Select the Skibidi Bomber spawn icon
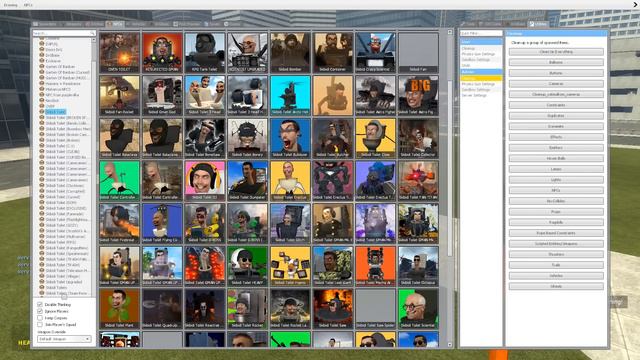 [x=290, y=53]
